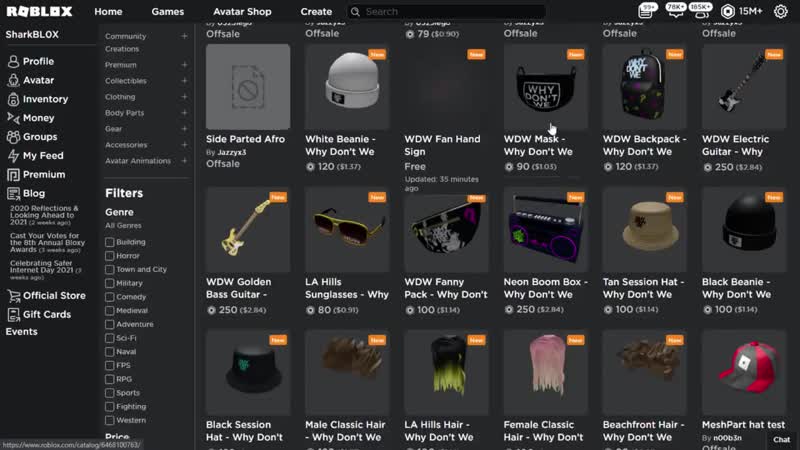
Task: Open the Premium sidebar icon
Action: click(13, 174)
